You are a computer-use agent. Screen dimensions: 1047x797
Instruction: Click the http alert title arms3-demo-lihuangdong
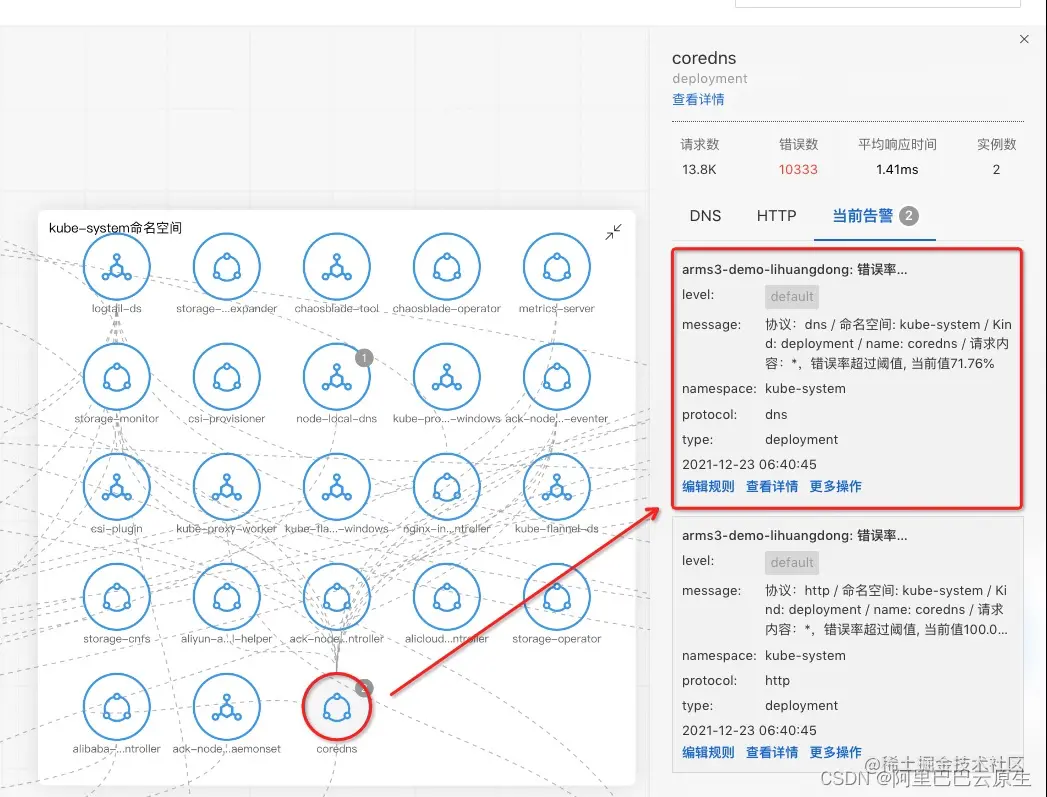pos(795,535)
